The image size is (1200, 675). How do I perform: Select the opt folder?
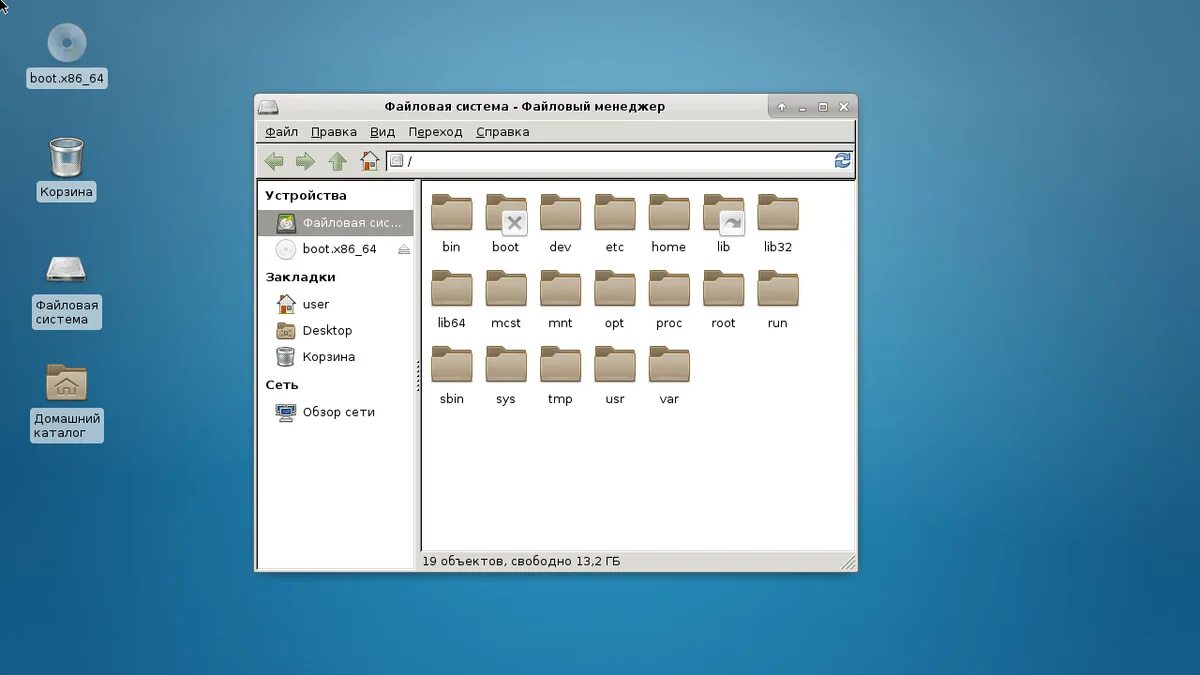click(x=615, y=300)
